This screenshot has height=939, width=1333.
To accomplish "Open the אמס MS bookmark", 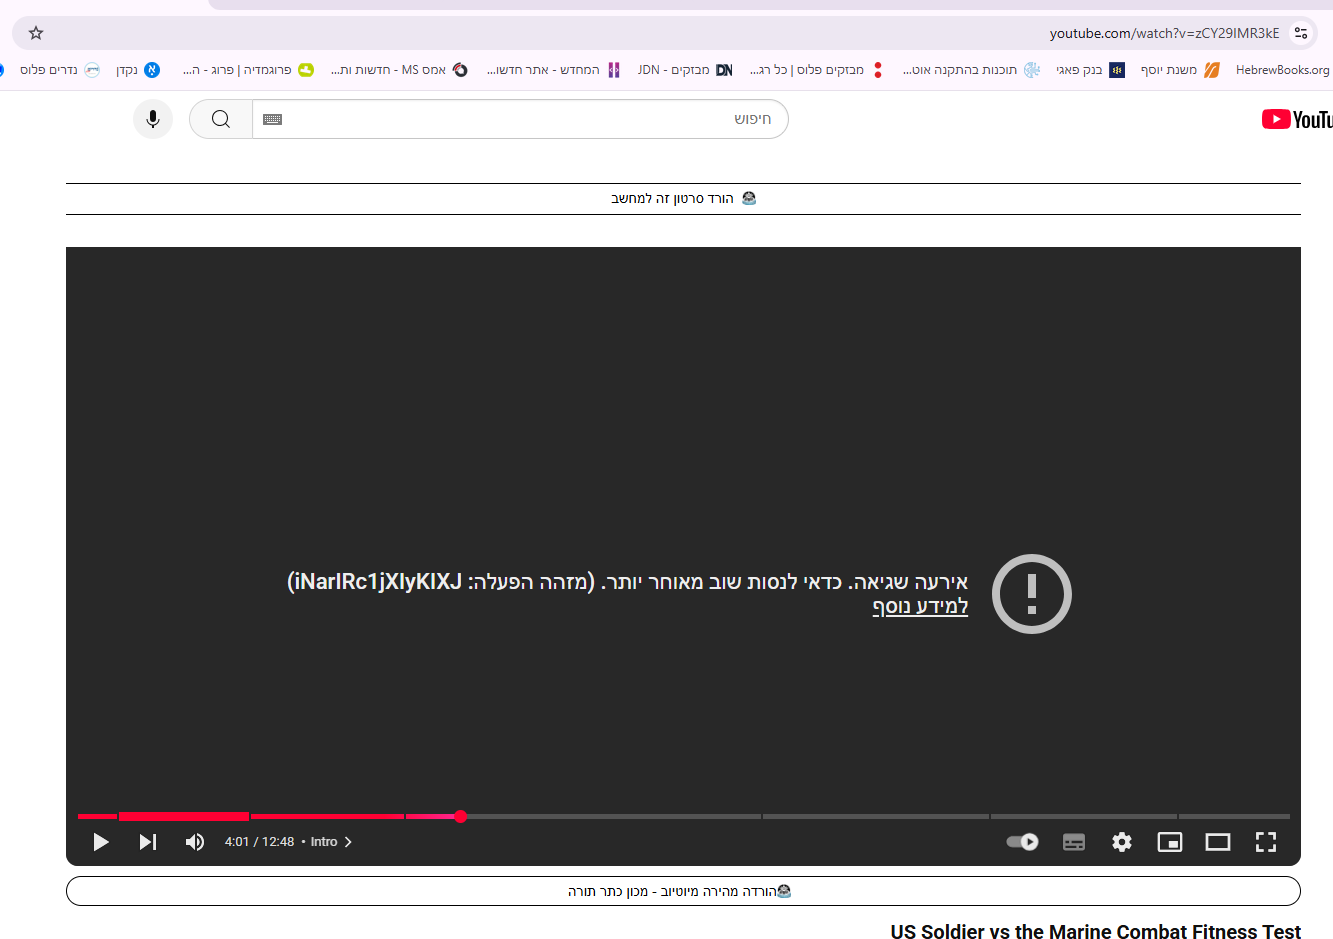I will click(x=399, y=70).
